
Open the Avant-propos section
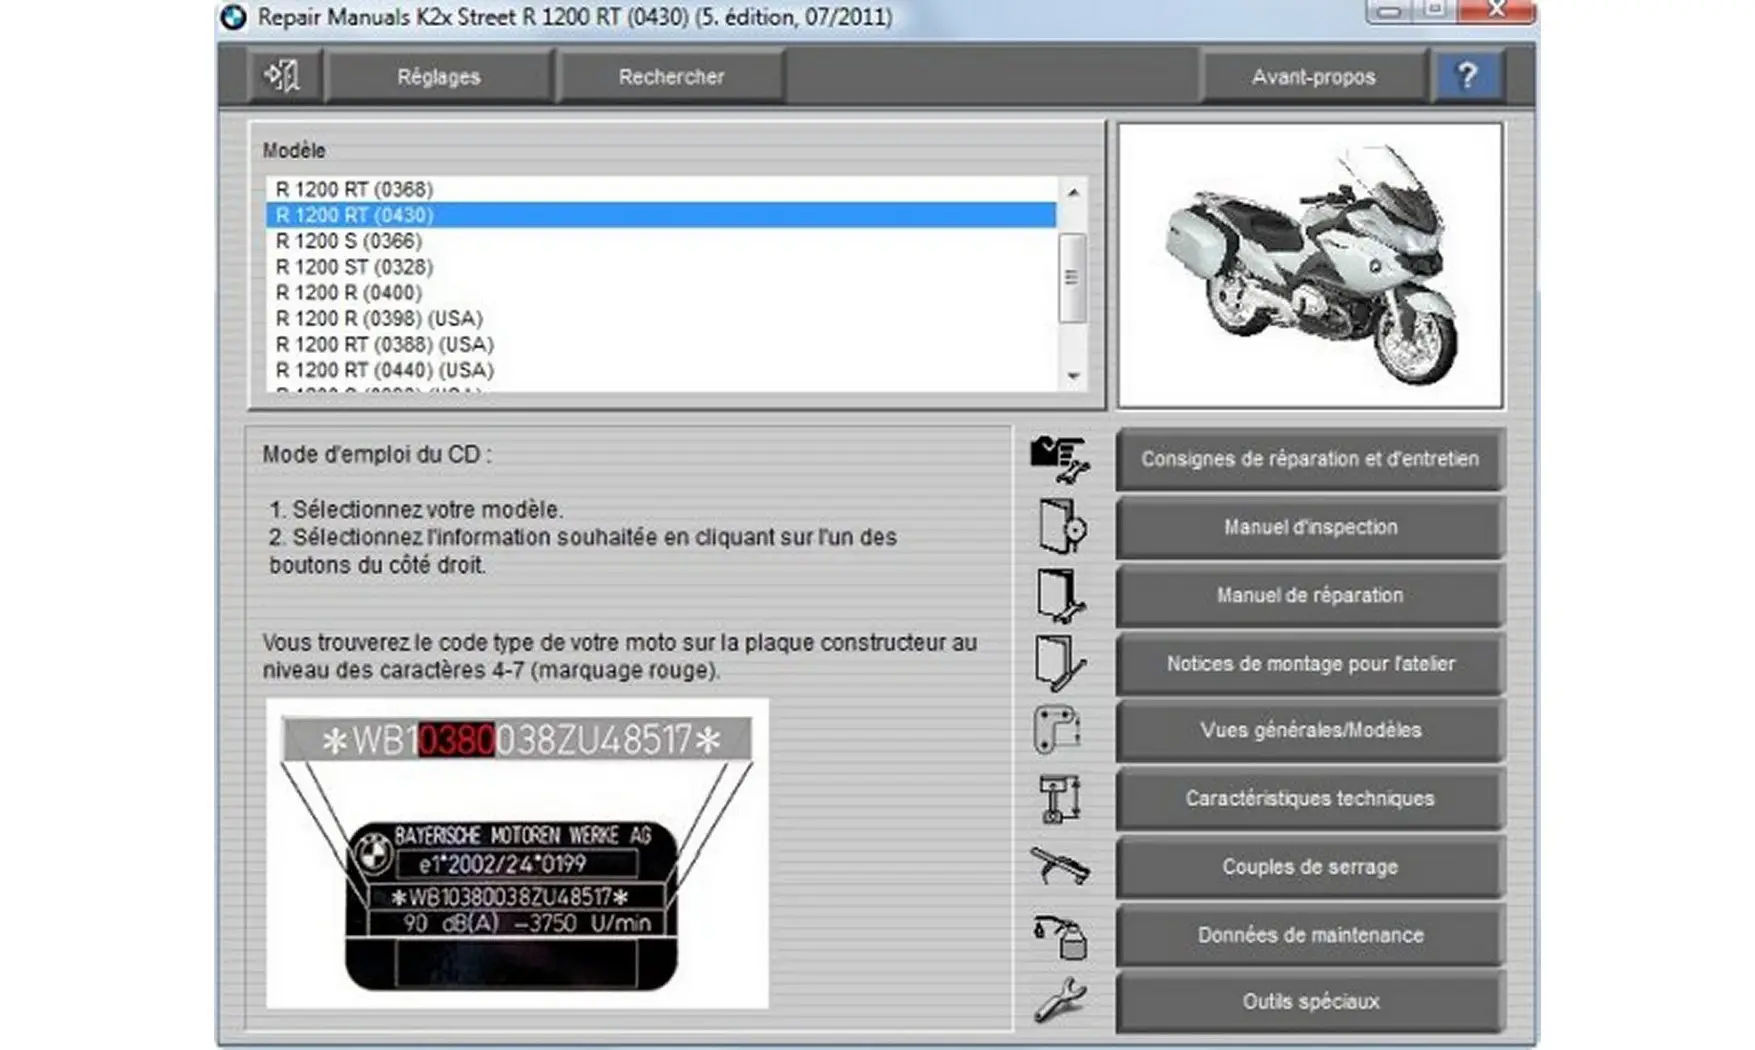pyautogui.click(x=1313, y=77)
